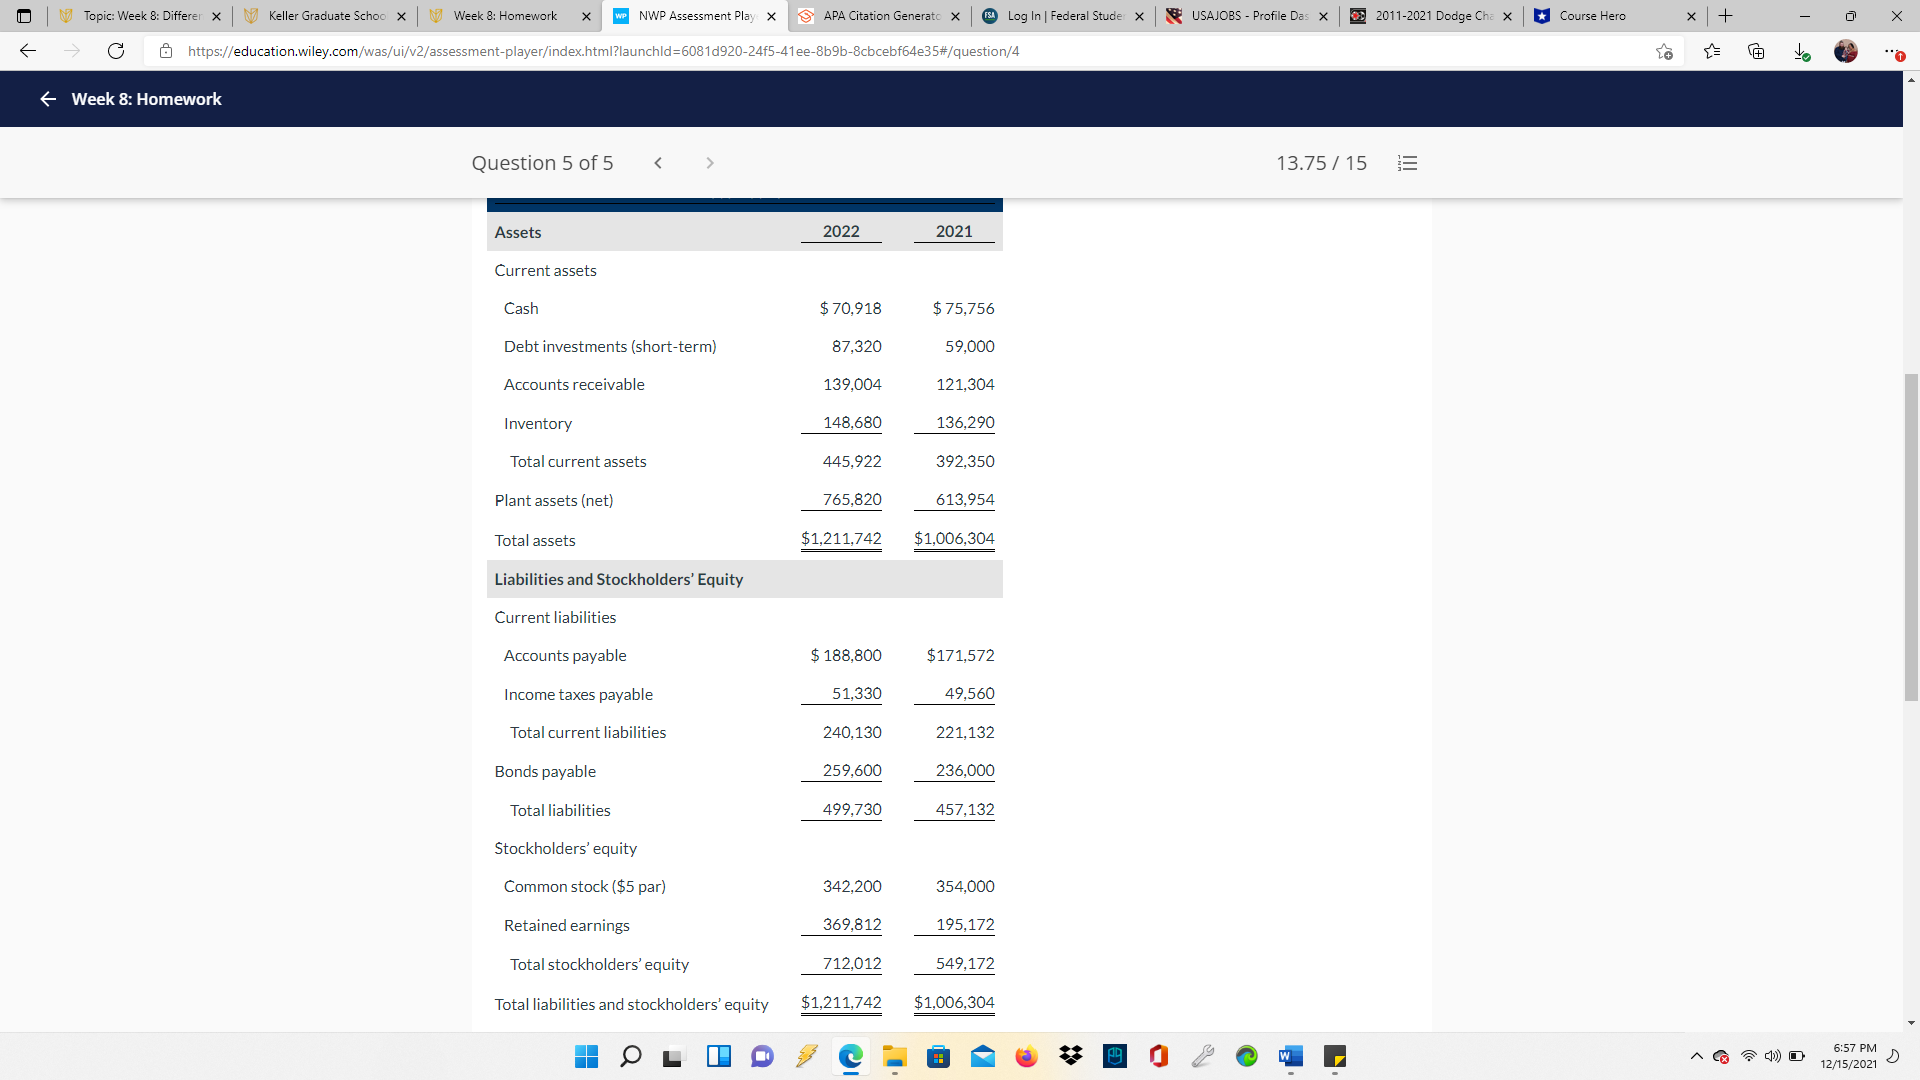The width and height of the screenshot is (1920, 1080).
Task: Expand the system tray hidden icons
Action: click(x=1696, y=1056)
